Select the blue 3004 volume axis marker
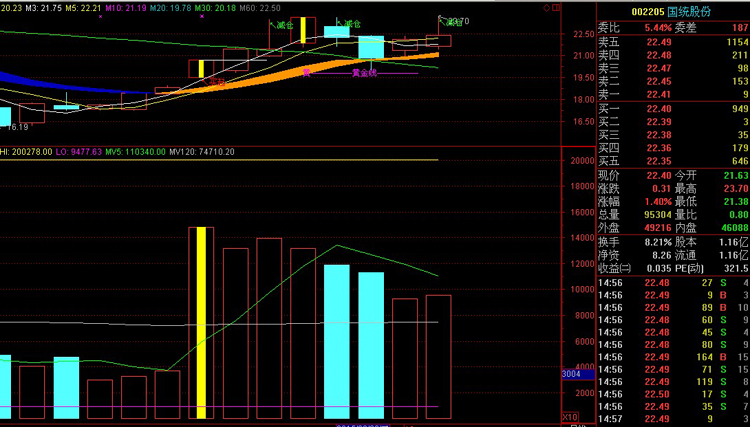Screen dimensions: 750x427 coord(579,374)
